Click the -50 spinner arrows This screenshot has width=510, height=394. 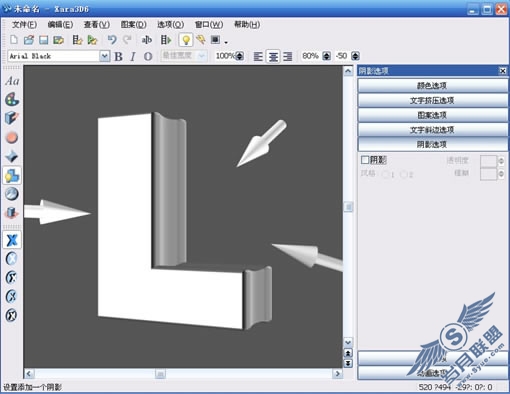tap(356, 56)
